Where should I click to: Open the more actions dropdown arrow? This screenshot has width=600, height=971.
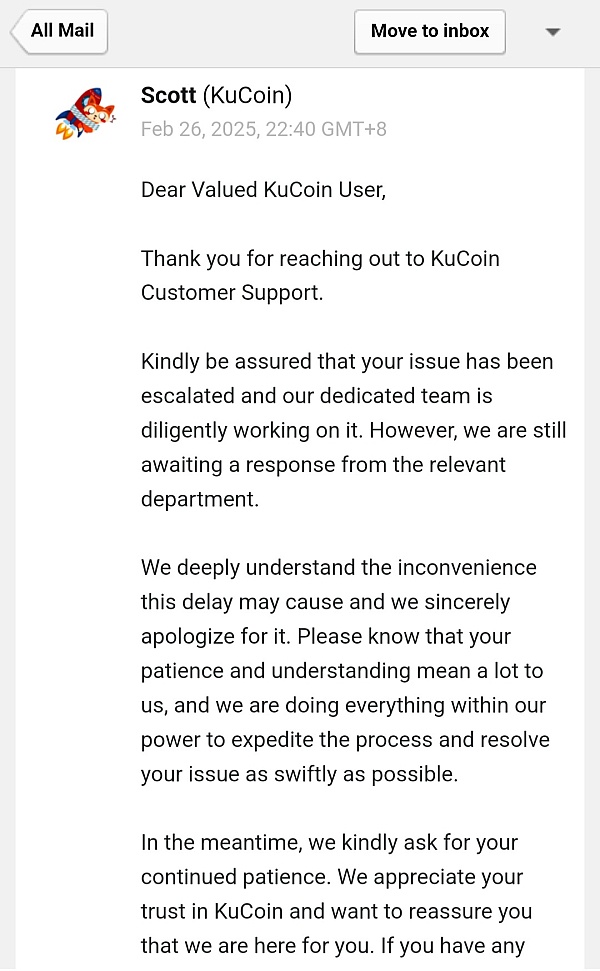tap(553, 32)
